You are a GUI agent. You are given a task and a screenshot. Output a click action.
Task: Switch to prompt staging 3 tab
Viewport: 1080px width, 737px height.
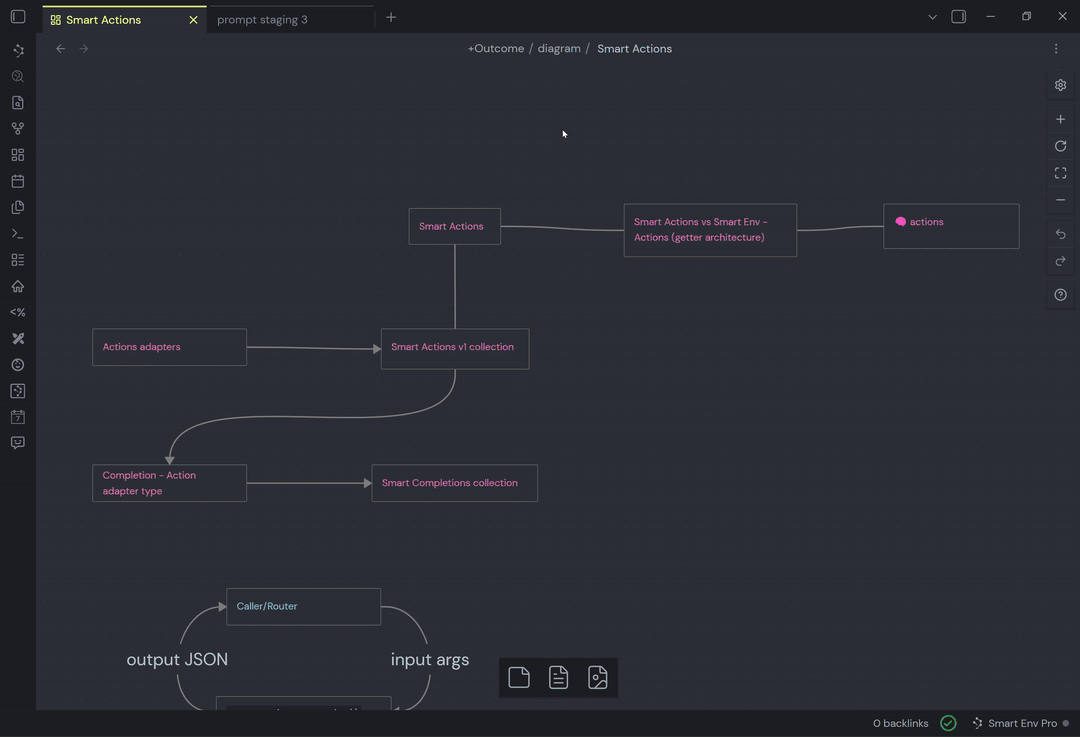(262, 20)
